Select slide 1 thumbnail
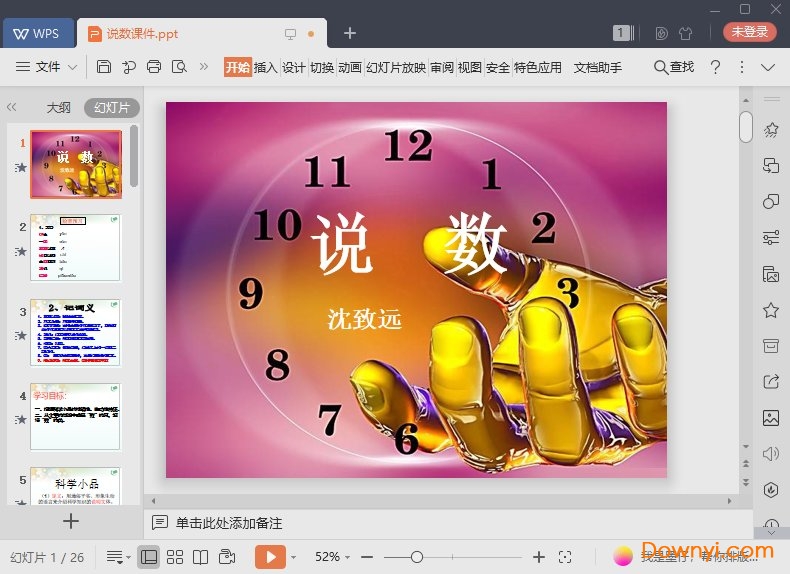This screenshot has width=790, height=574. coord(76,164)
